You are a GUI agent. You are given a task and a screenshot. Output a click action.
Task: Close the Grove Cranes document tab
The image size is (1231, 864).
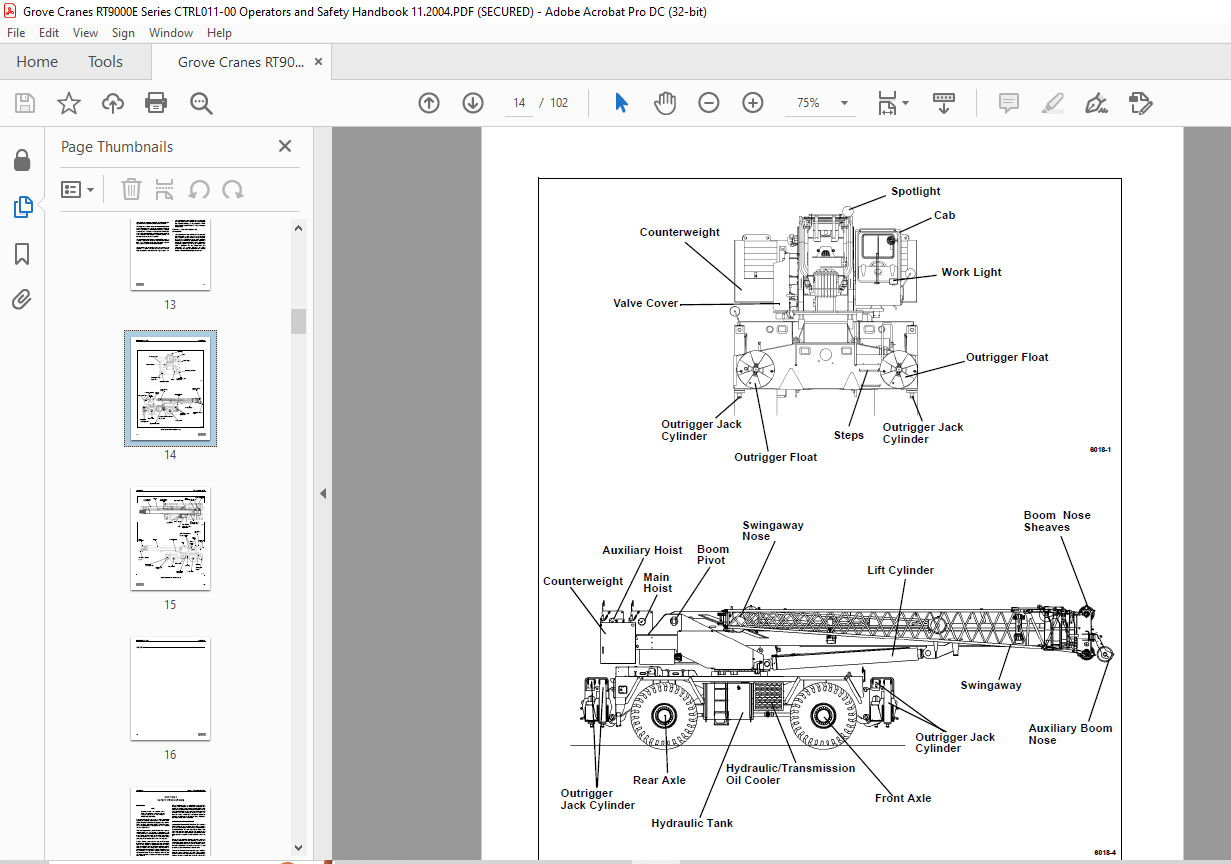pos(319,62)
